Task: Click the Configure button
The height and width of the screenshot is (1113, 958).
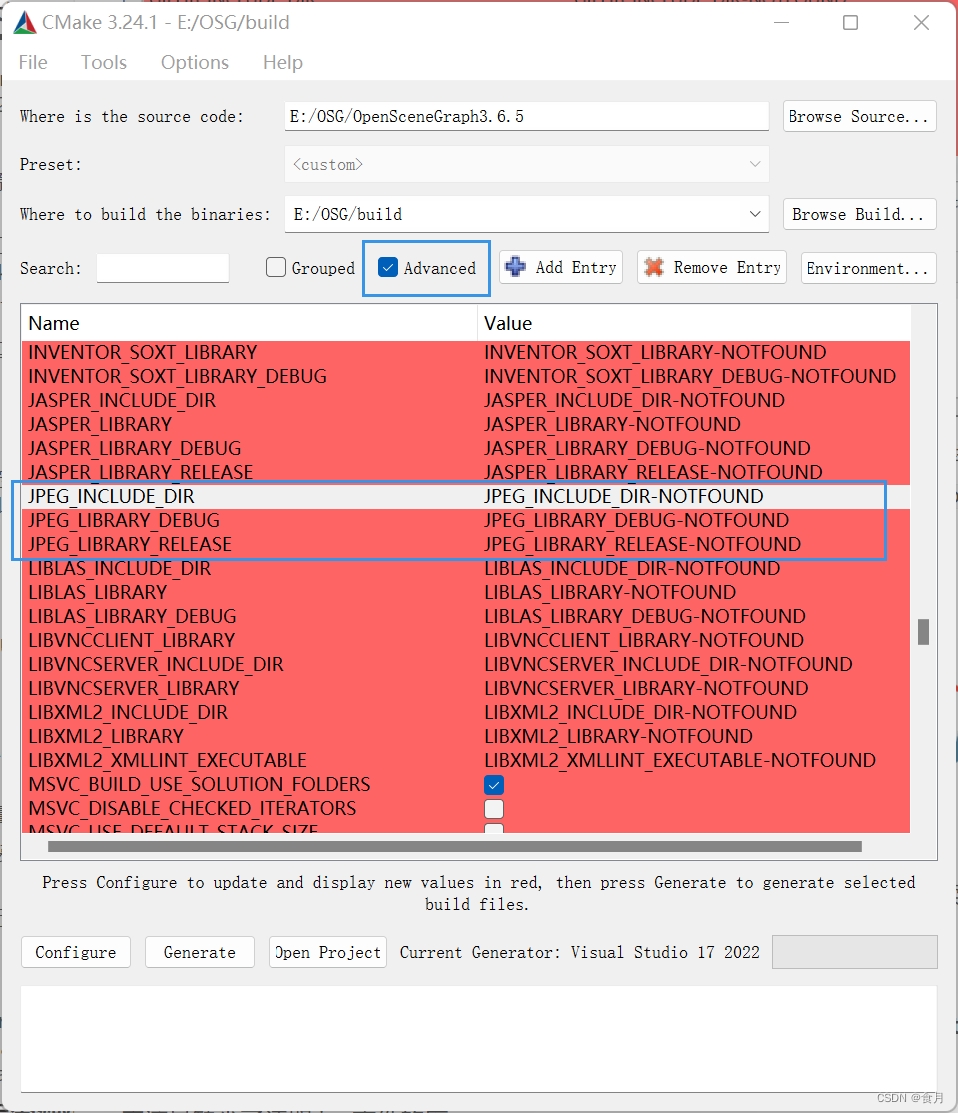Action: click(x=76, y=953)
